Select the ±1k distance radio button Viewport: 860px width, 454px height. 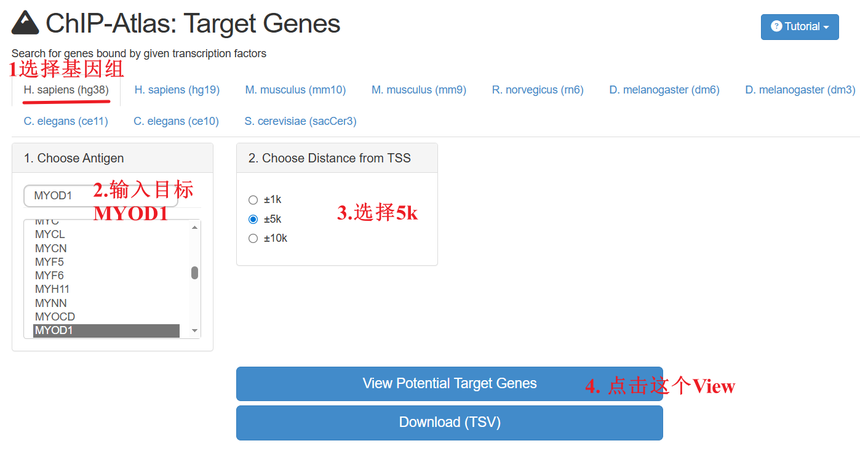coord(253,200)
